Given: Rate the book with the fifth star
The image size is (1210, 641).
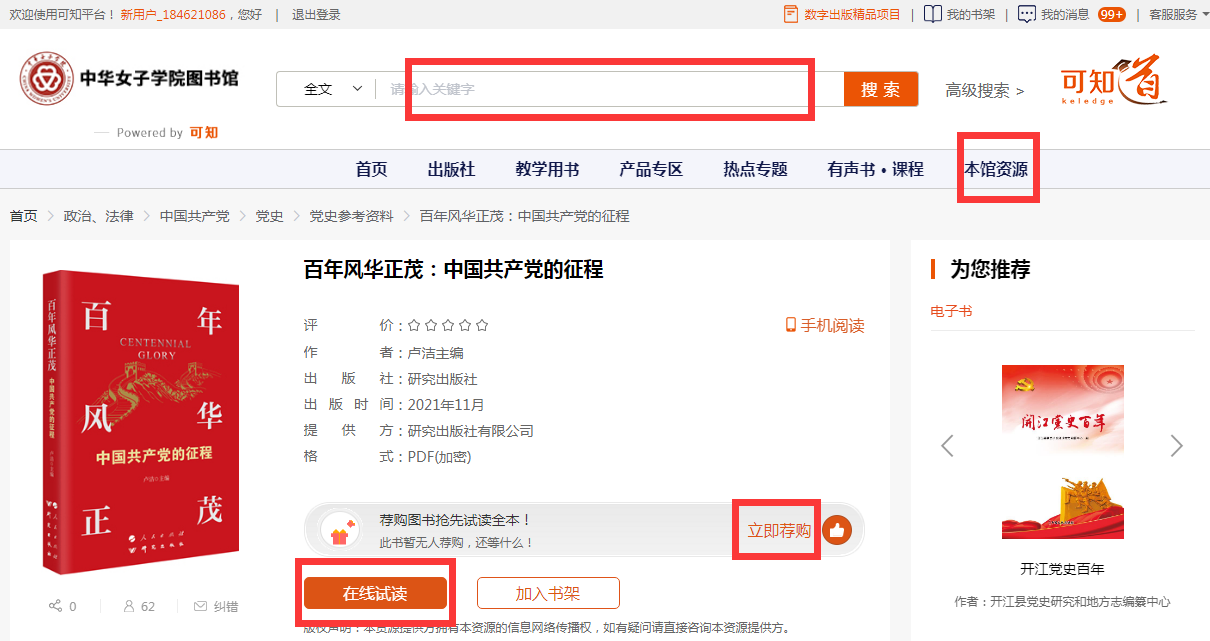Looking at the screenshot, I should tap(482, 326).
